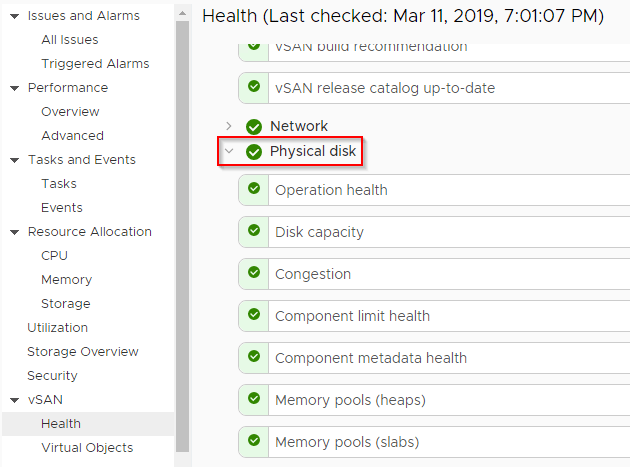
Task: Expand the Network health category
Action: [x=229, y=126]
